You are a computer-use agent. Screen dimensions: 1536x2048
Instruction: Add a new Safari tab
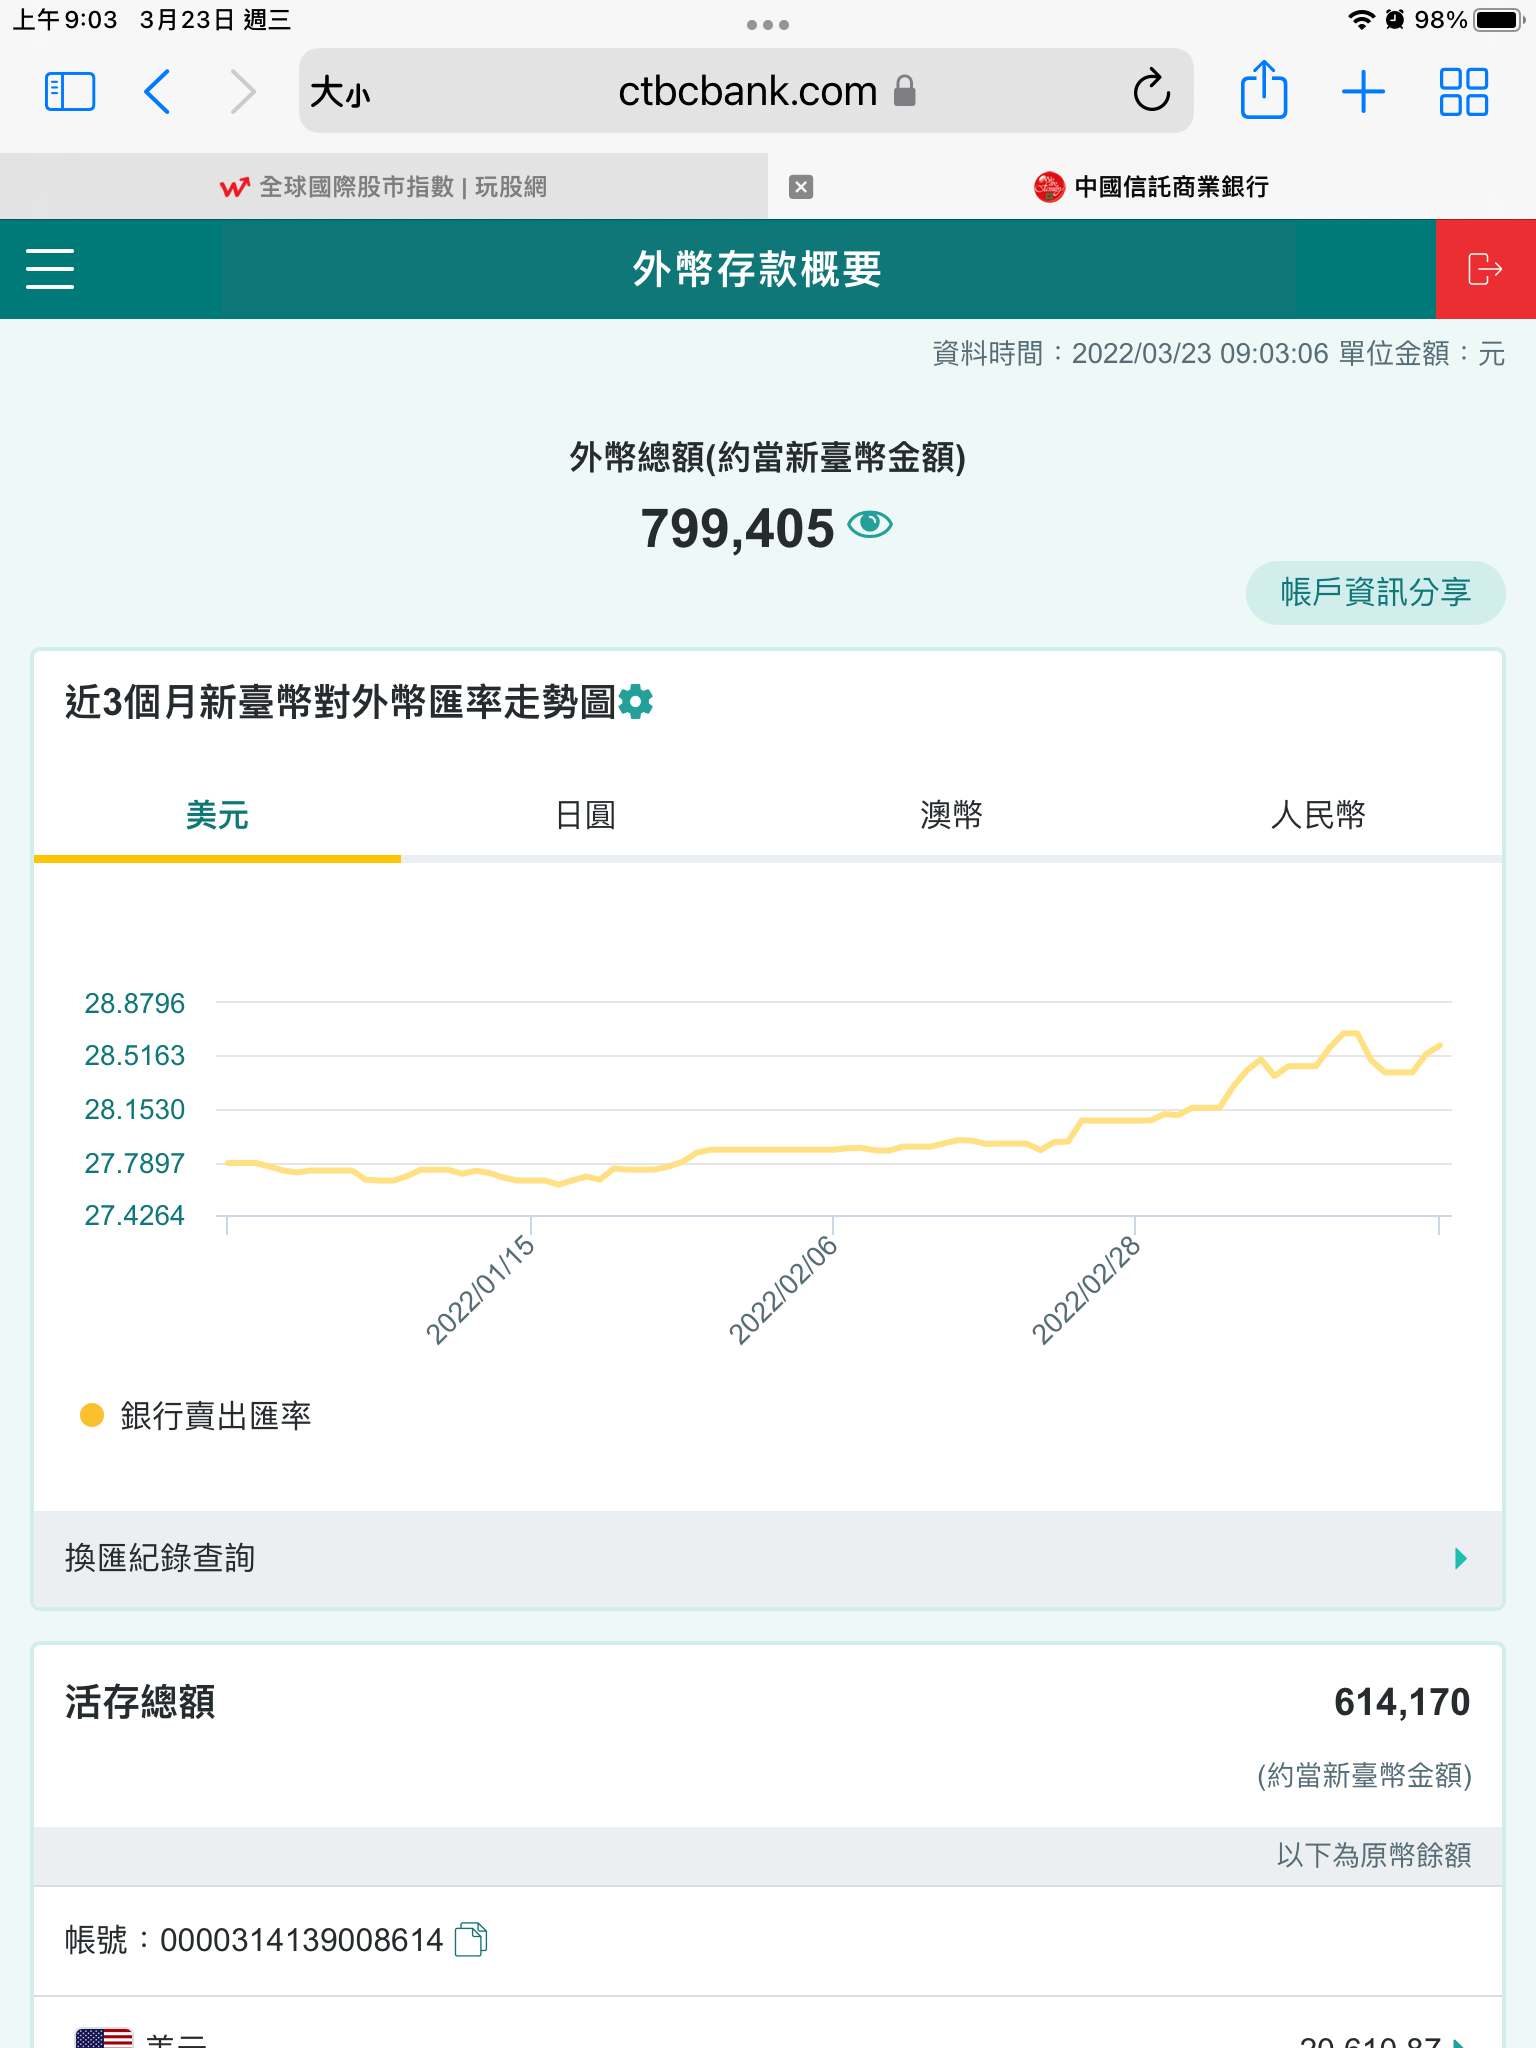(x=1363, y=91)
